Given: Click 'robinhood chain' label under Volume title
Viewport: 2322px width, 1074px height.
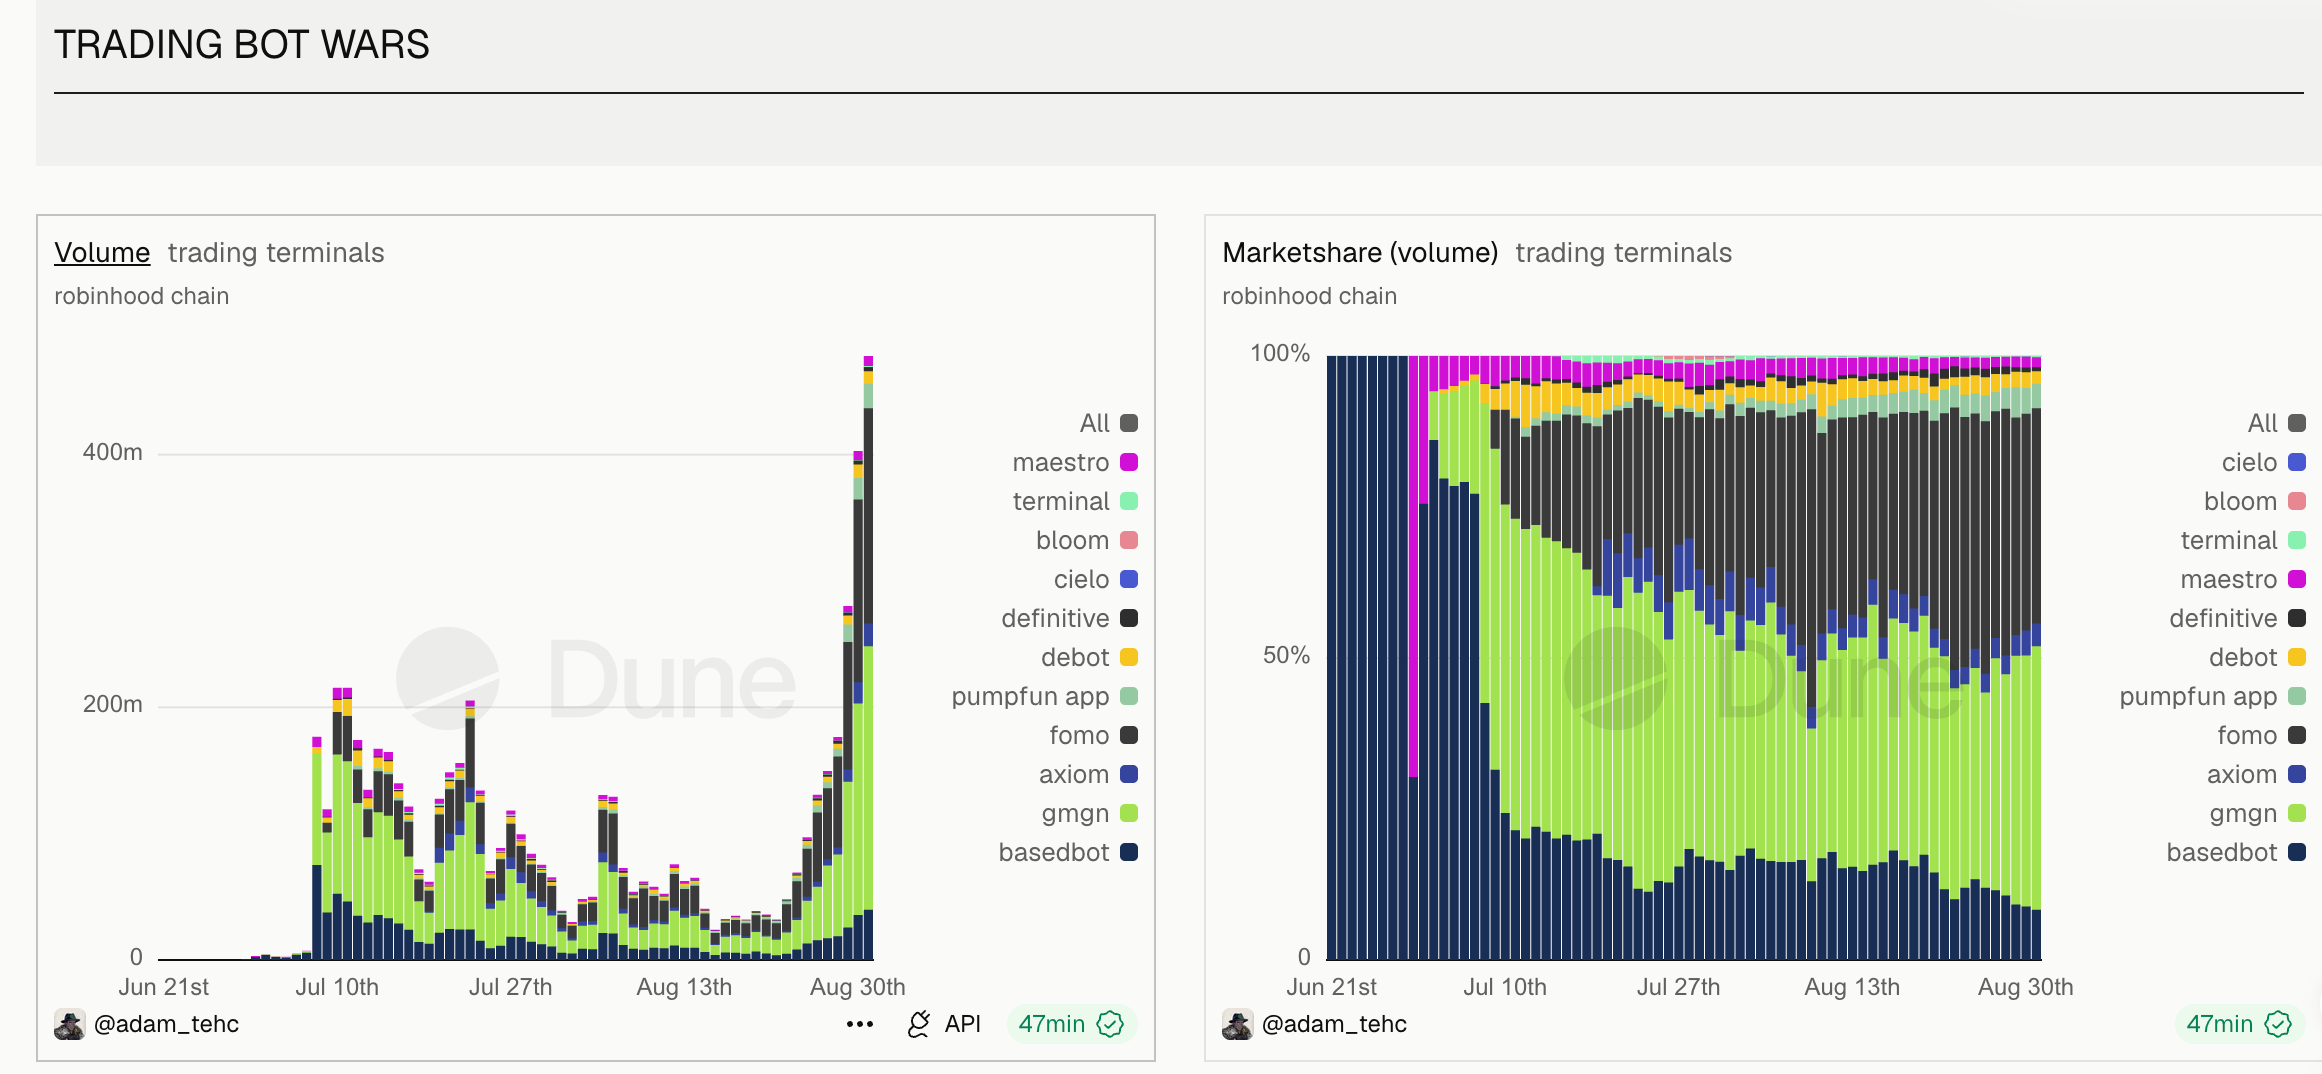Looking at the screenshot, I should coord(142,296).
